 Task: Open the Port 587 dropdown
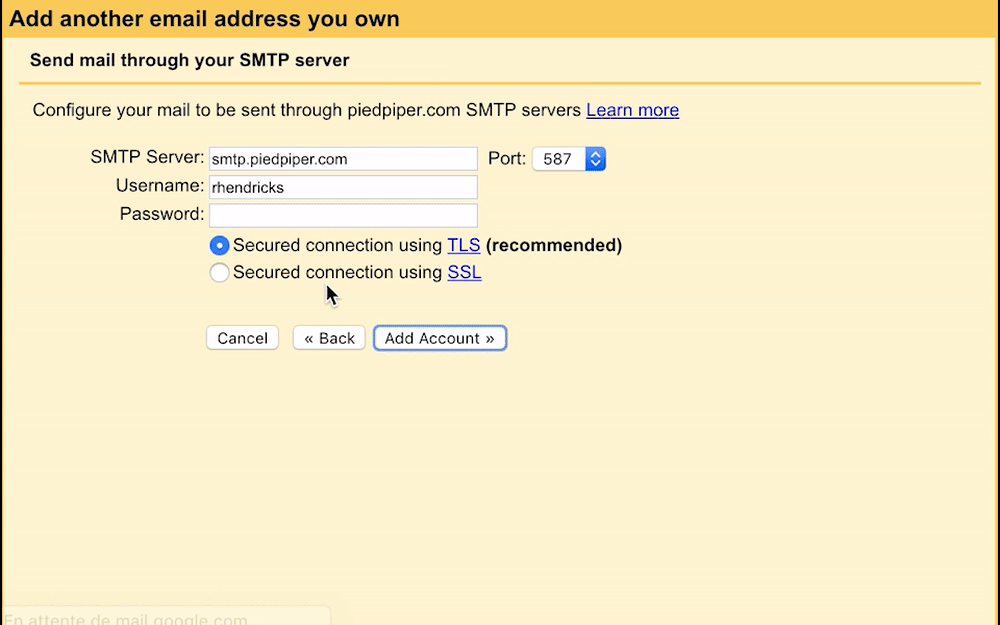click(569, 159)
